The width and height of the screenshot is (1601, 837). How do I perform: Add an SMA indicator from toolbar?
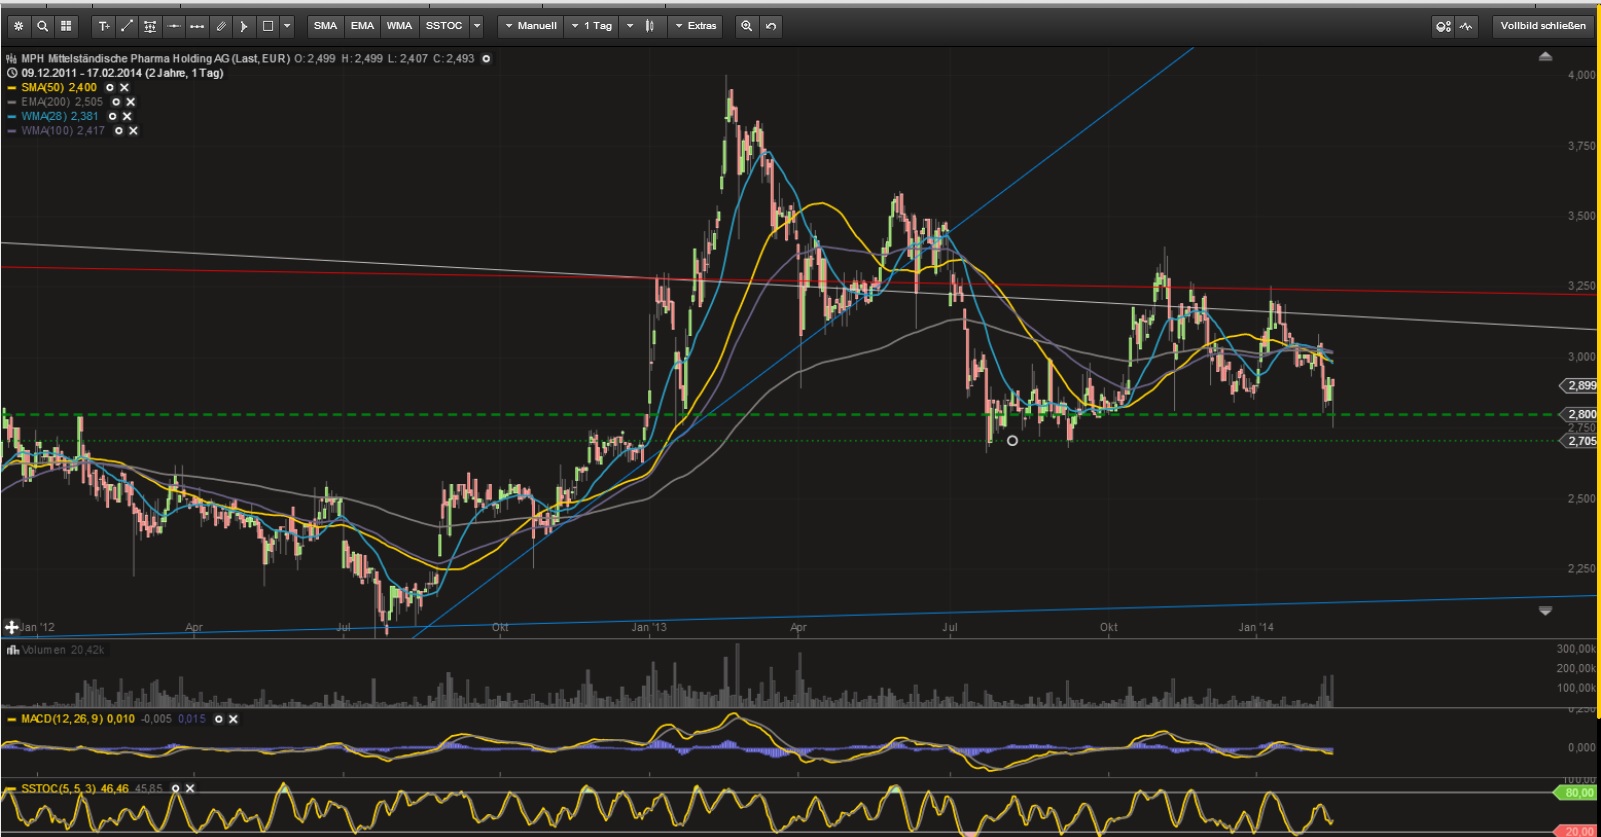[325, 26]
